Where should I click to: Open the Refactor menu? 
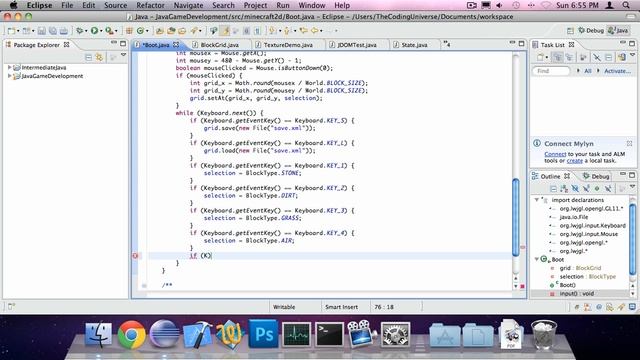[x=150, y=5]
